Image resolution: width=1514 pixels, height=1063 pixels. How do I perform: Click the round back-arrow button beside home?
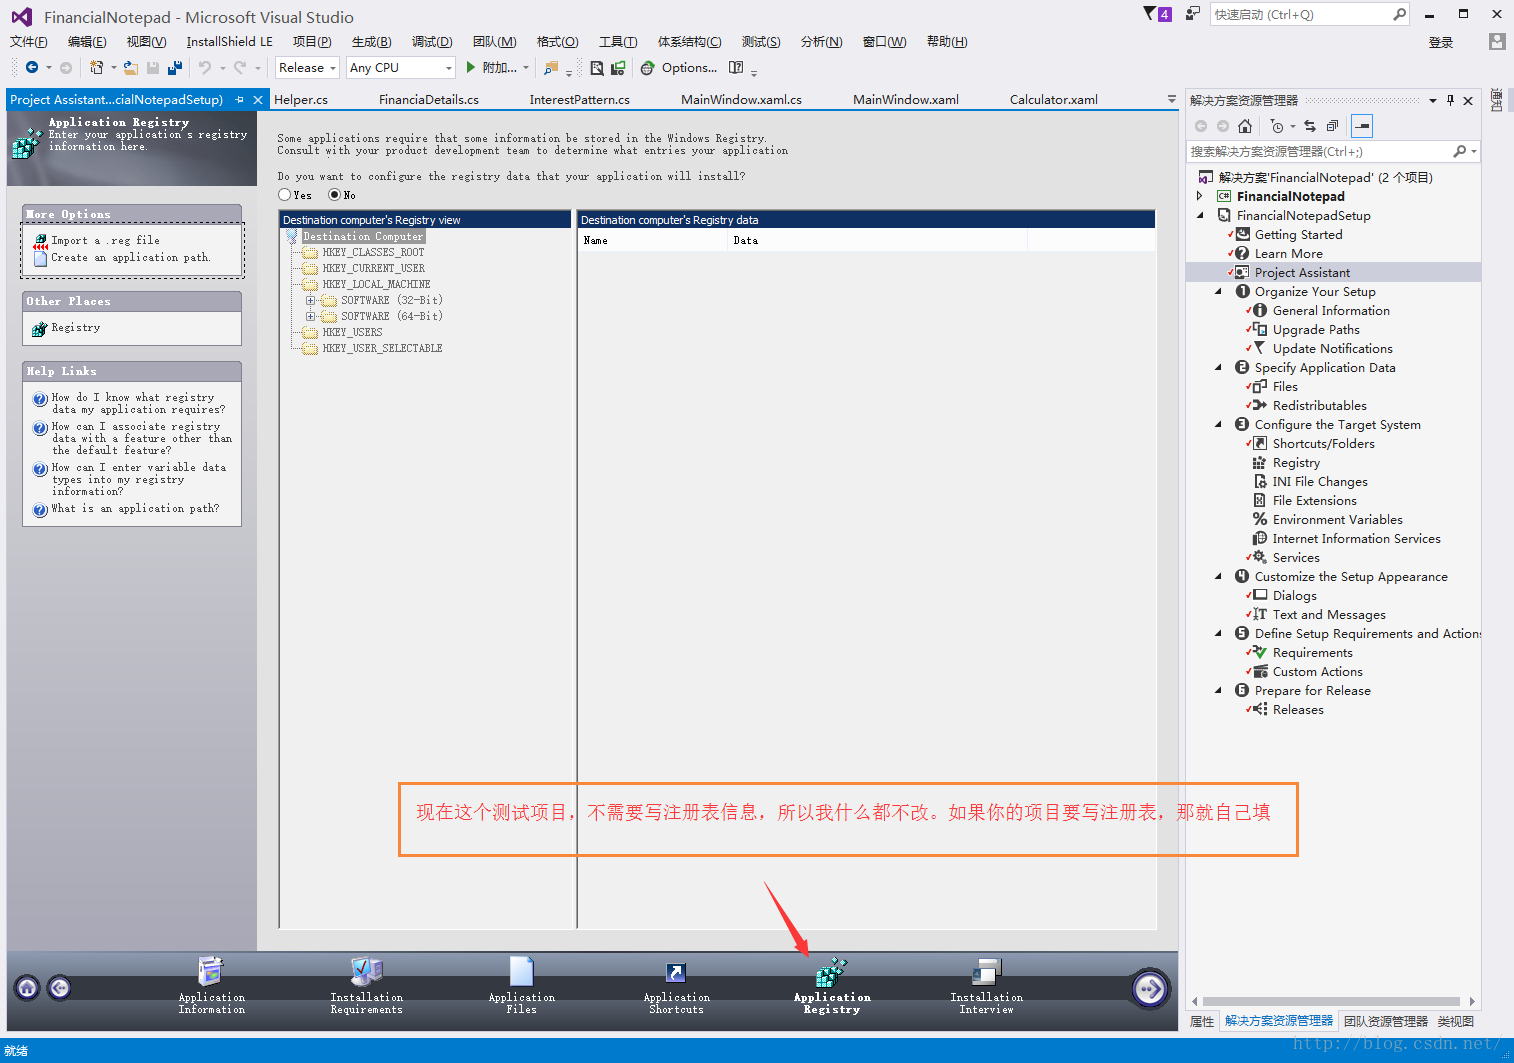click(60, 988)
